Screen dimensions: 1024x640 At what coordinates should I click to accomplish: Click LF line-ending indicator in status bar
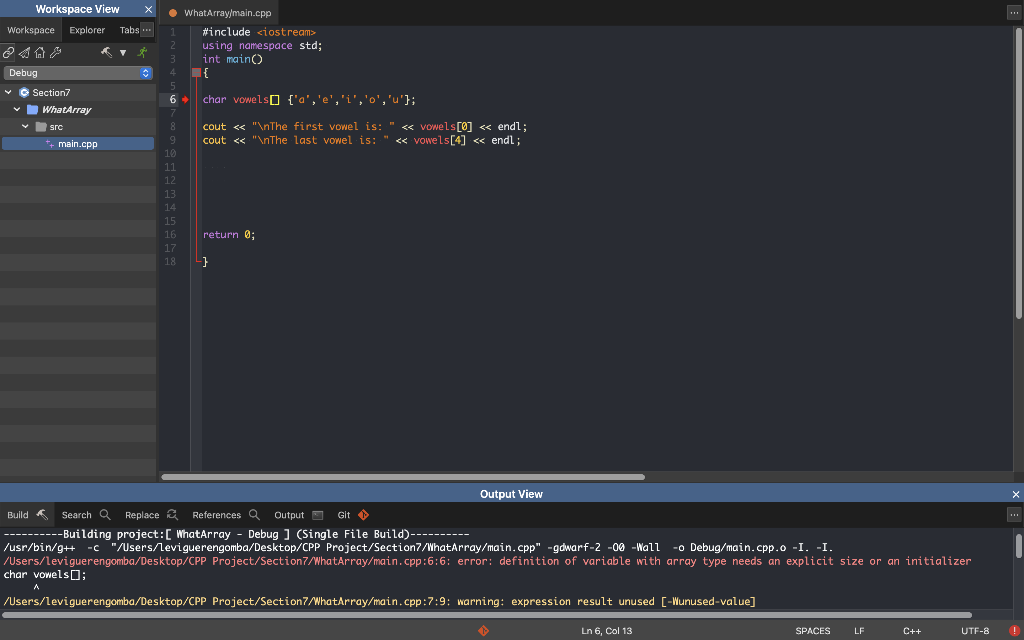coord(859,630)
